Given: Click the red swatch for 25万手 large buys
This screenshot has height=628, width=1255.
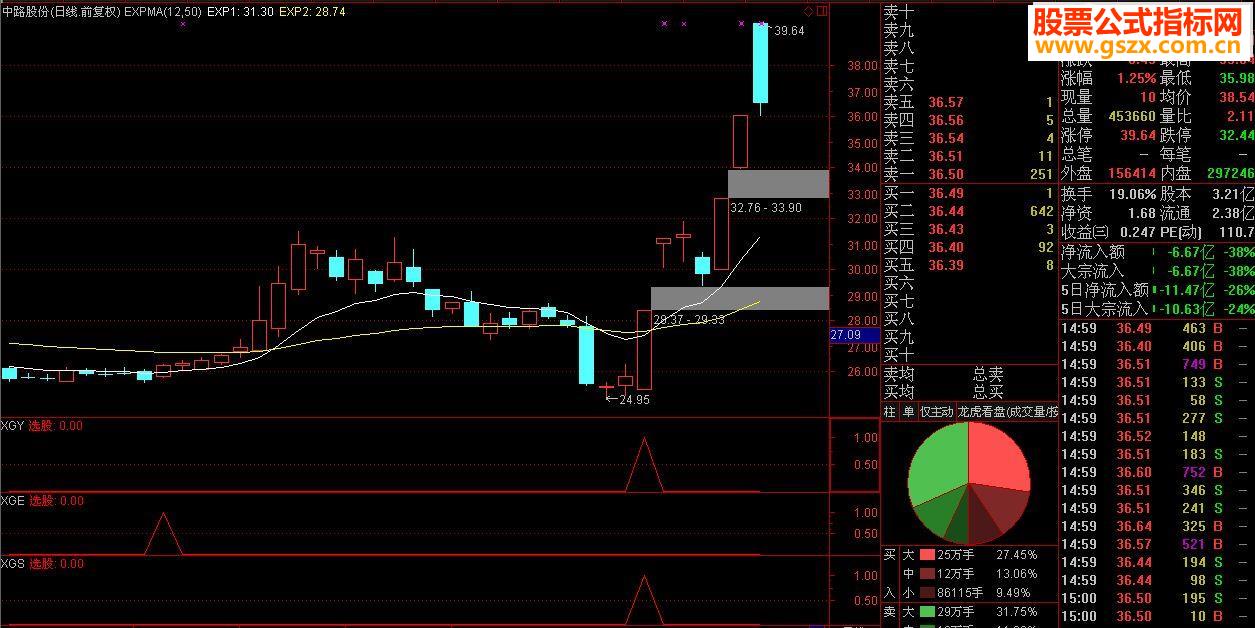Looking at the screenshot, I should [927, 554].
